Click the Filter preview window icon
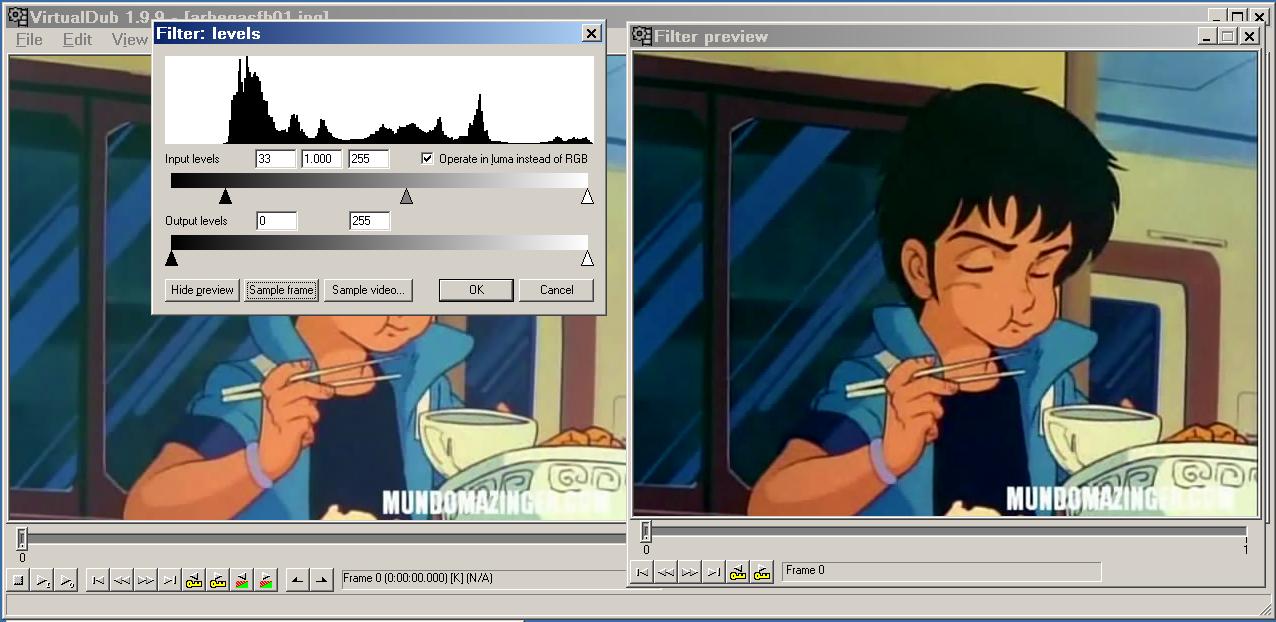The height and width of the screenshot is (622, 1276). click(642, 36)
